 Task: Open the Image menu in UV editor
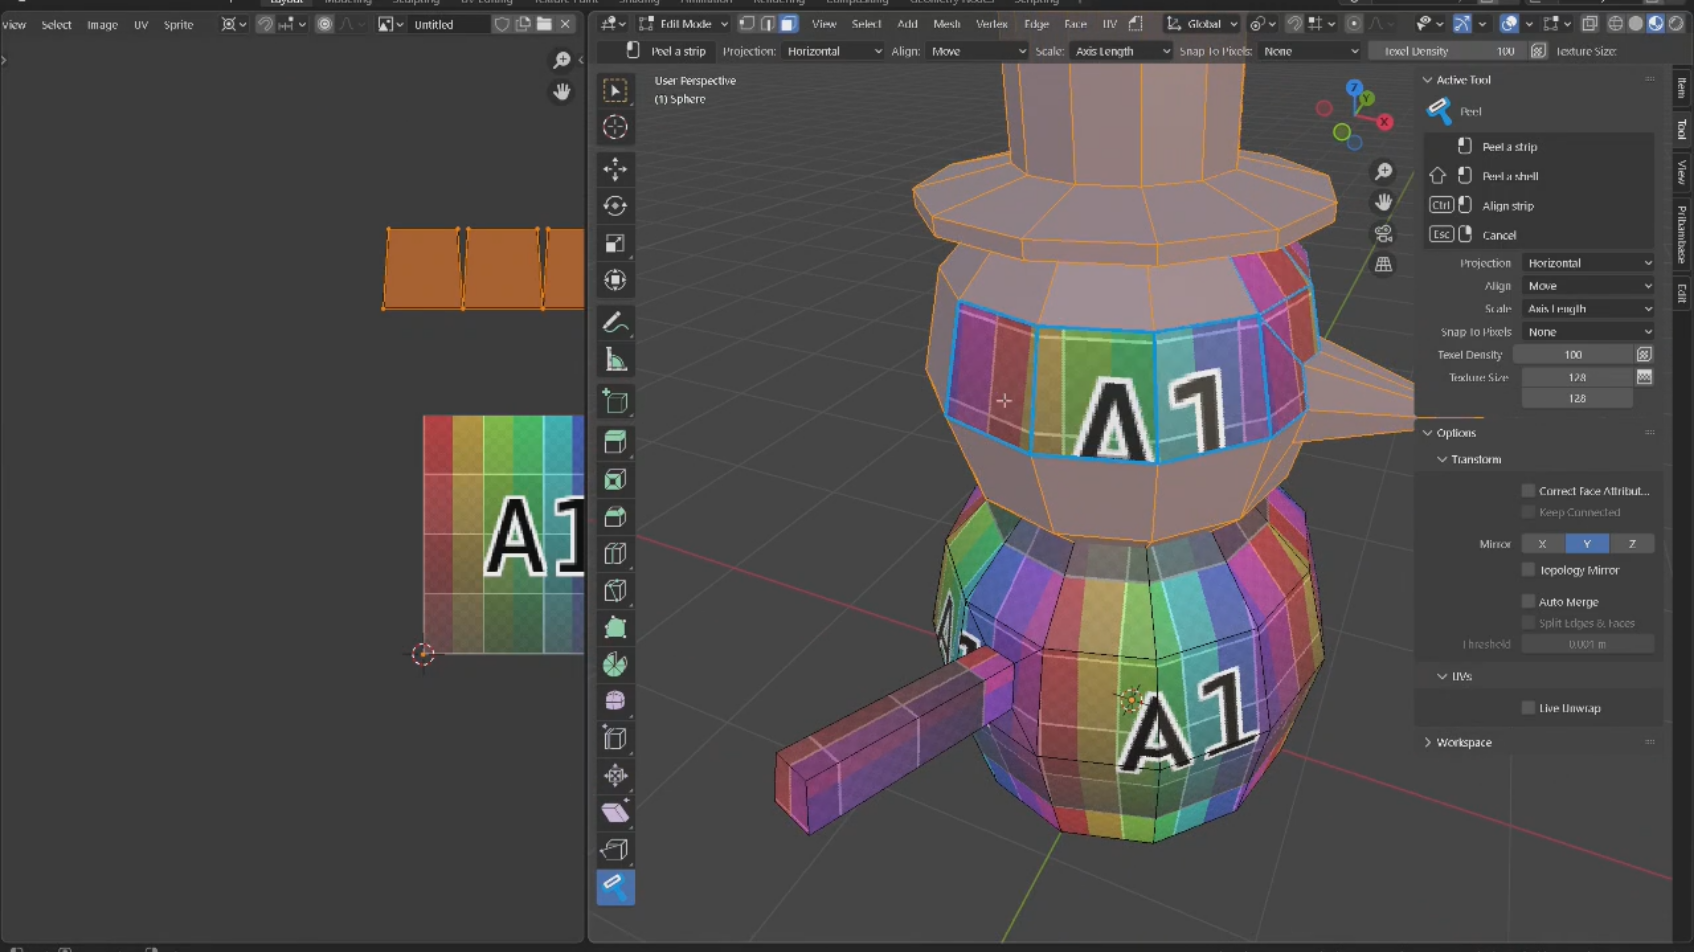pos(102,25)
